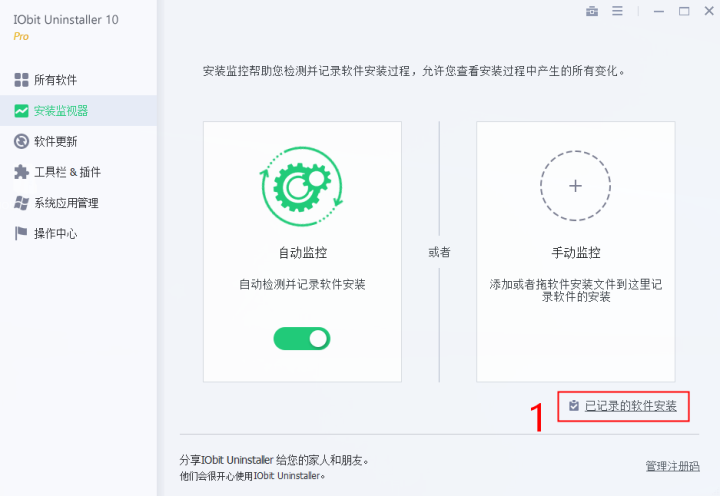The width and height of the screenshot is (720, 496).
Task: Click the 系统应用管理 Windows flag icon
Action: click(21, 203)
